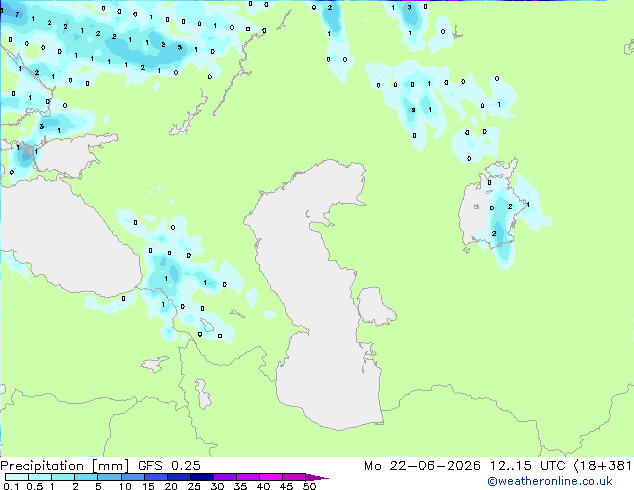The height and width of the screenshot is (490, 634).
Task: Select the 5–10 mm legend color swatch
Action: (109, 477)
